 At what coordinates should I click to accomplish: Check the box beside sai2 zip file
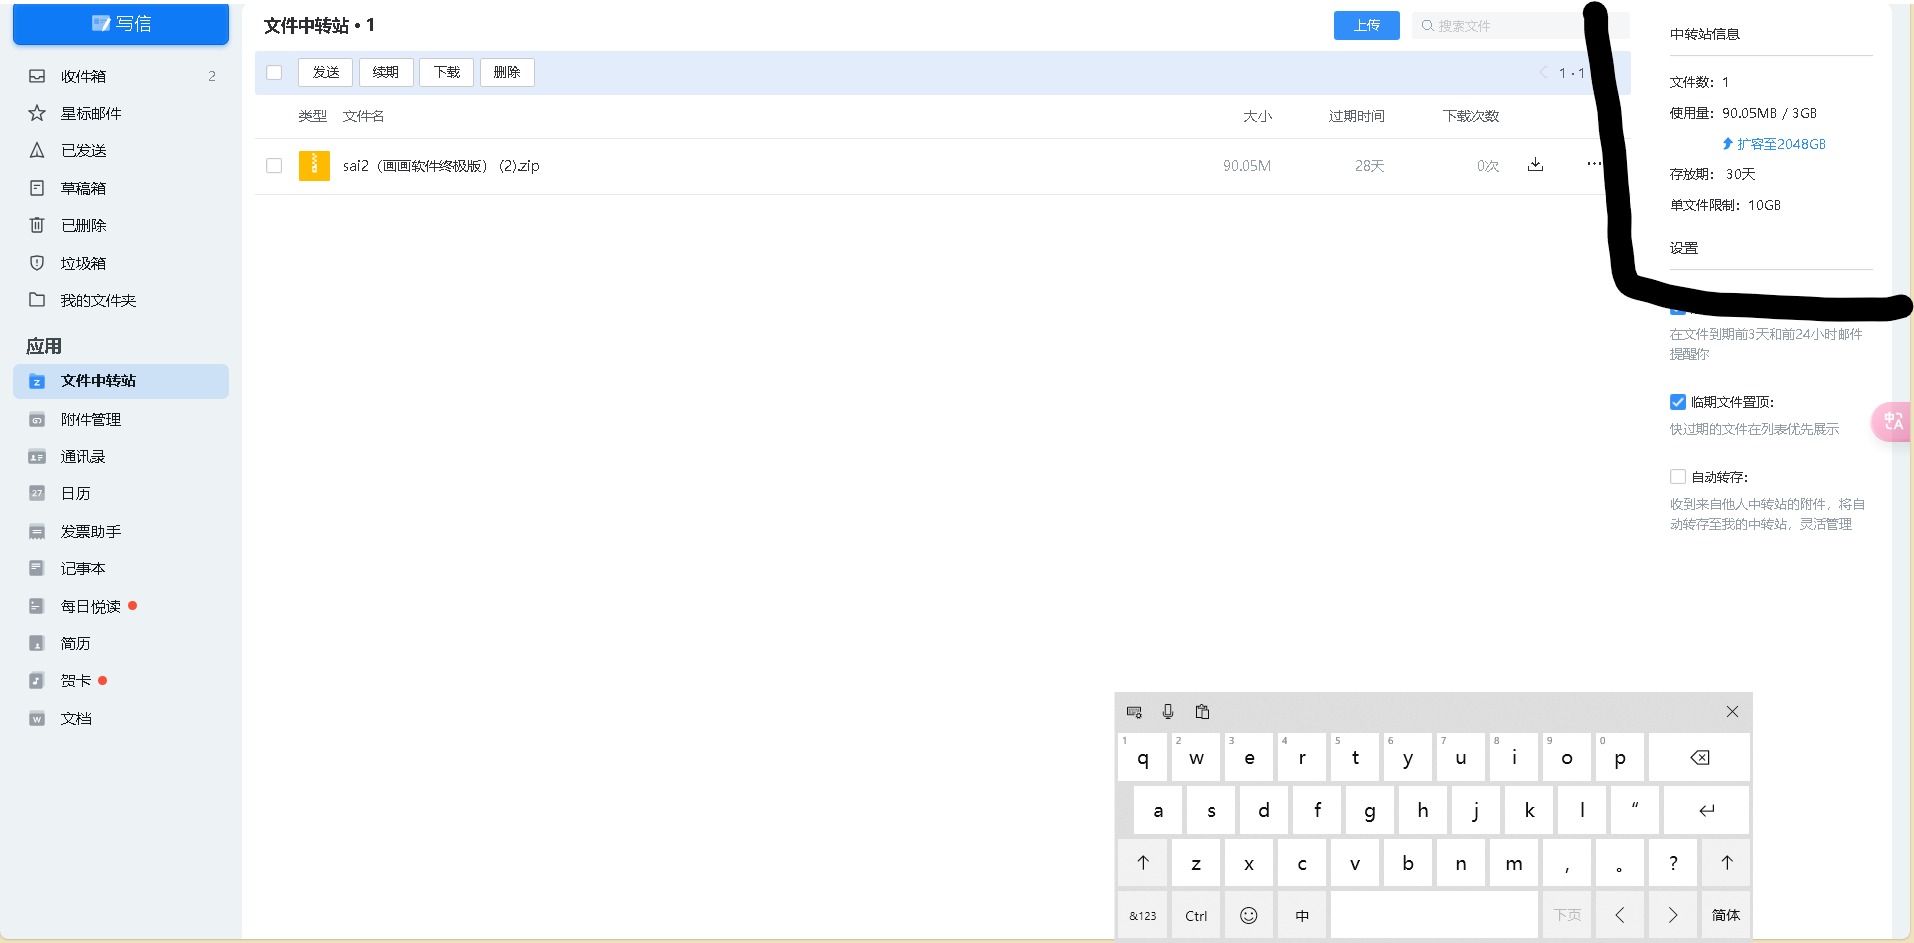coord(274,166)
